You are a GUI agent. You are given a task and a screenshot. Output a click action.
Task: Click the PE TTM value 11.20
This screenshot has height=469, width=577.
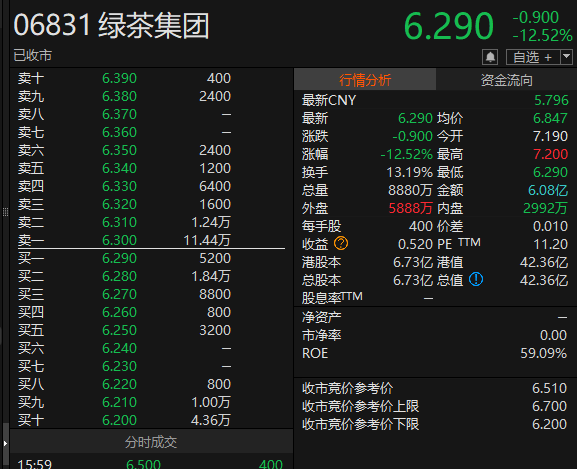(x=551, y=244)
